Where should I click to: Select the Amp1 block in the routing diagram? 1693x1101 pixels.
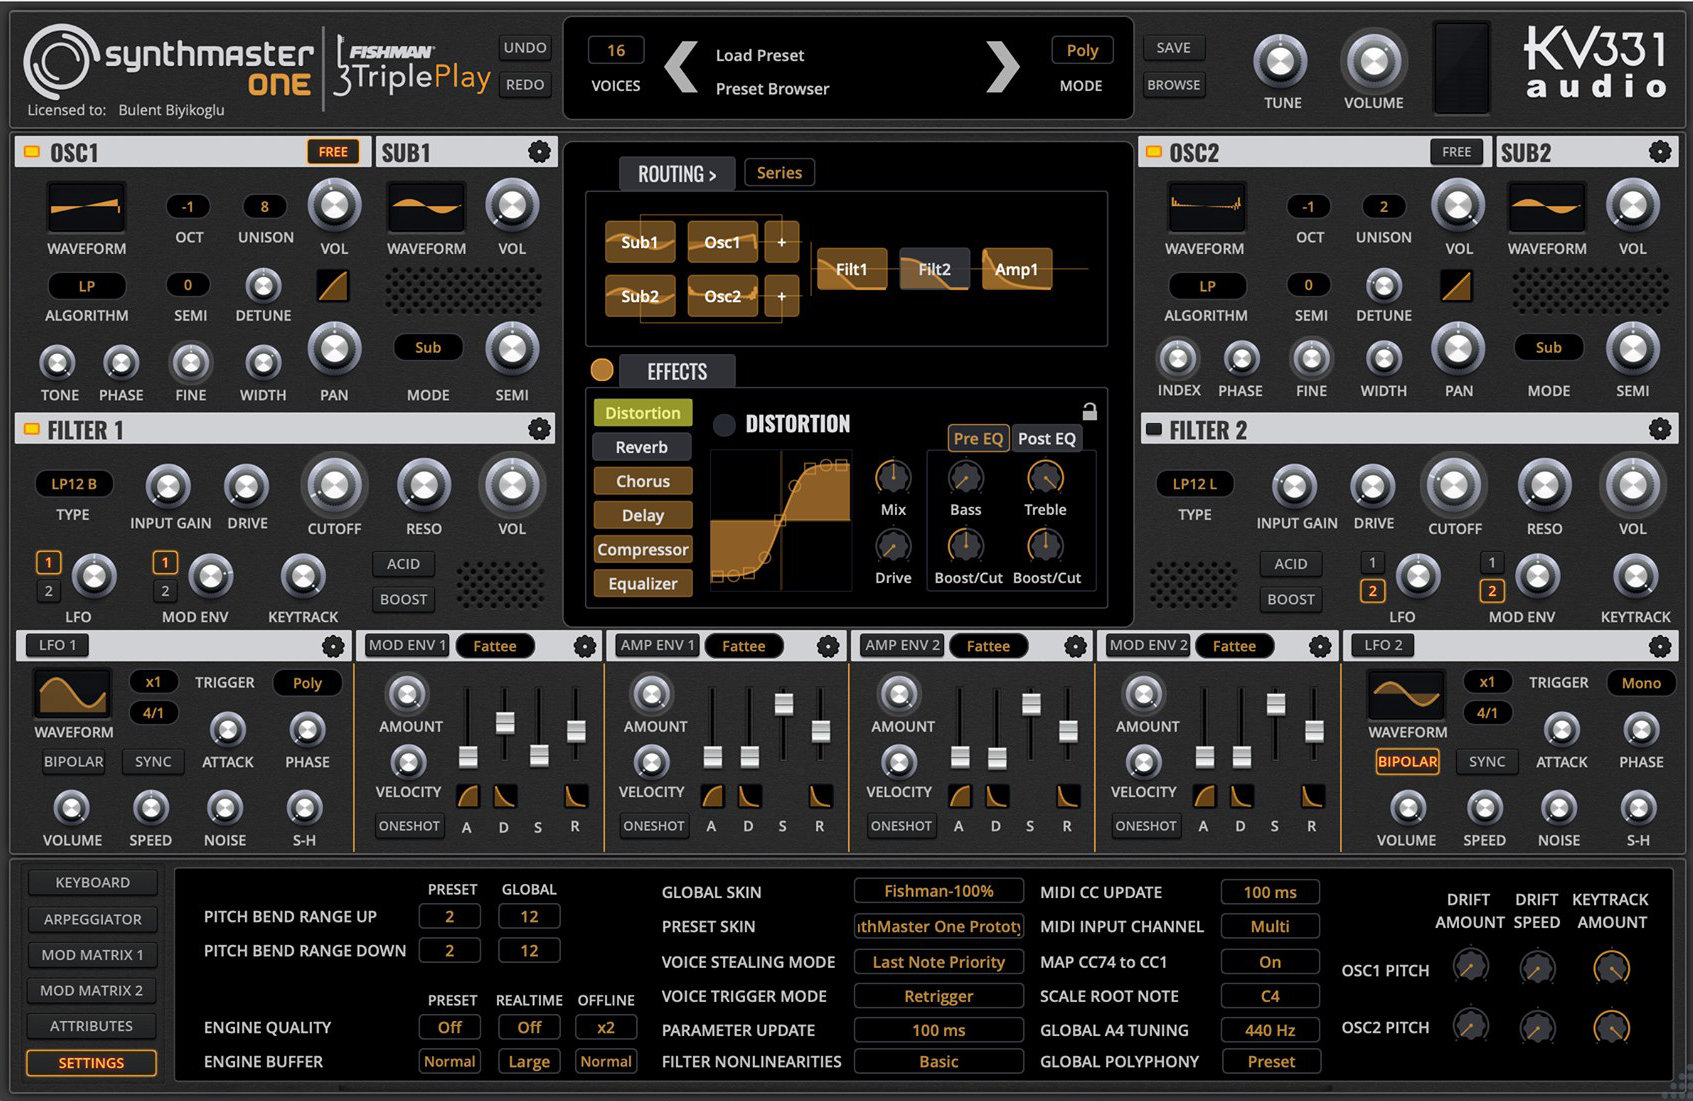click(1017, 268)
